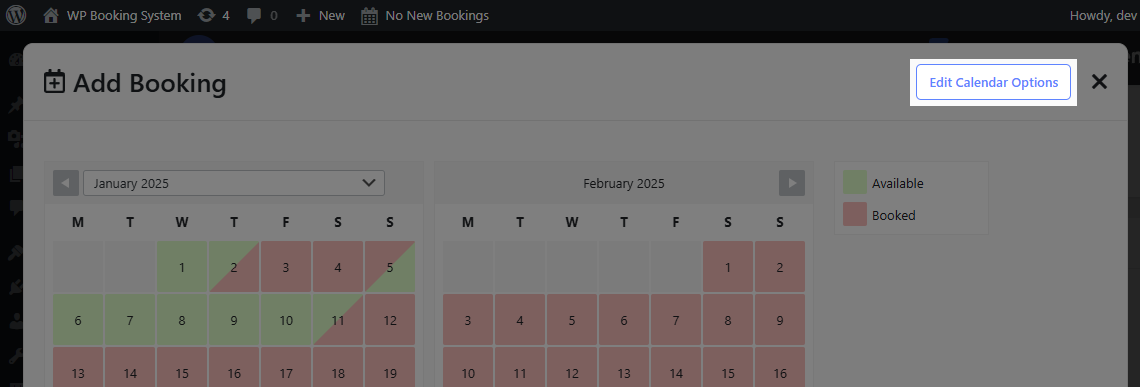Select January 1 available date

182,267
